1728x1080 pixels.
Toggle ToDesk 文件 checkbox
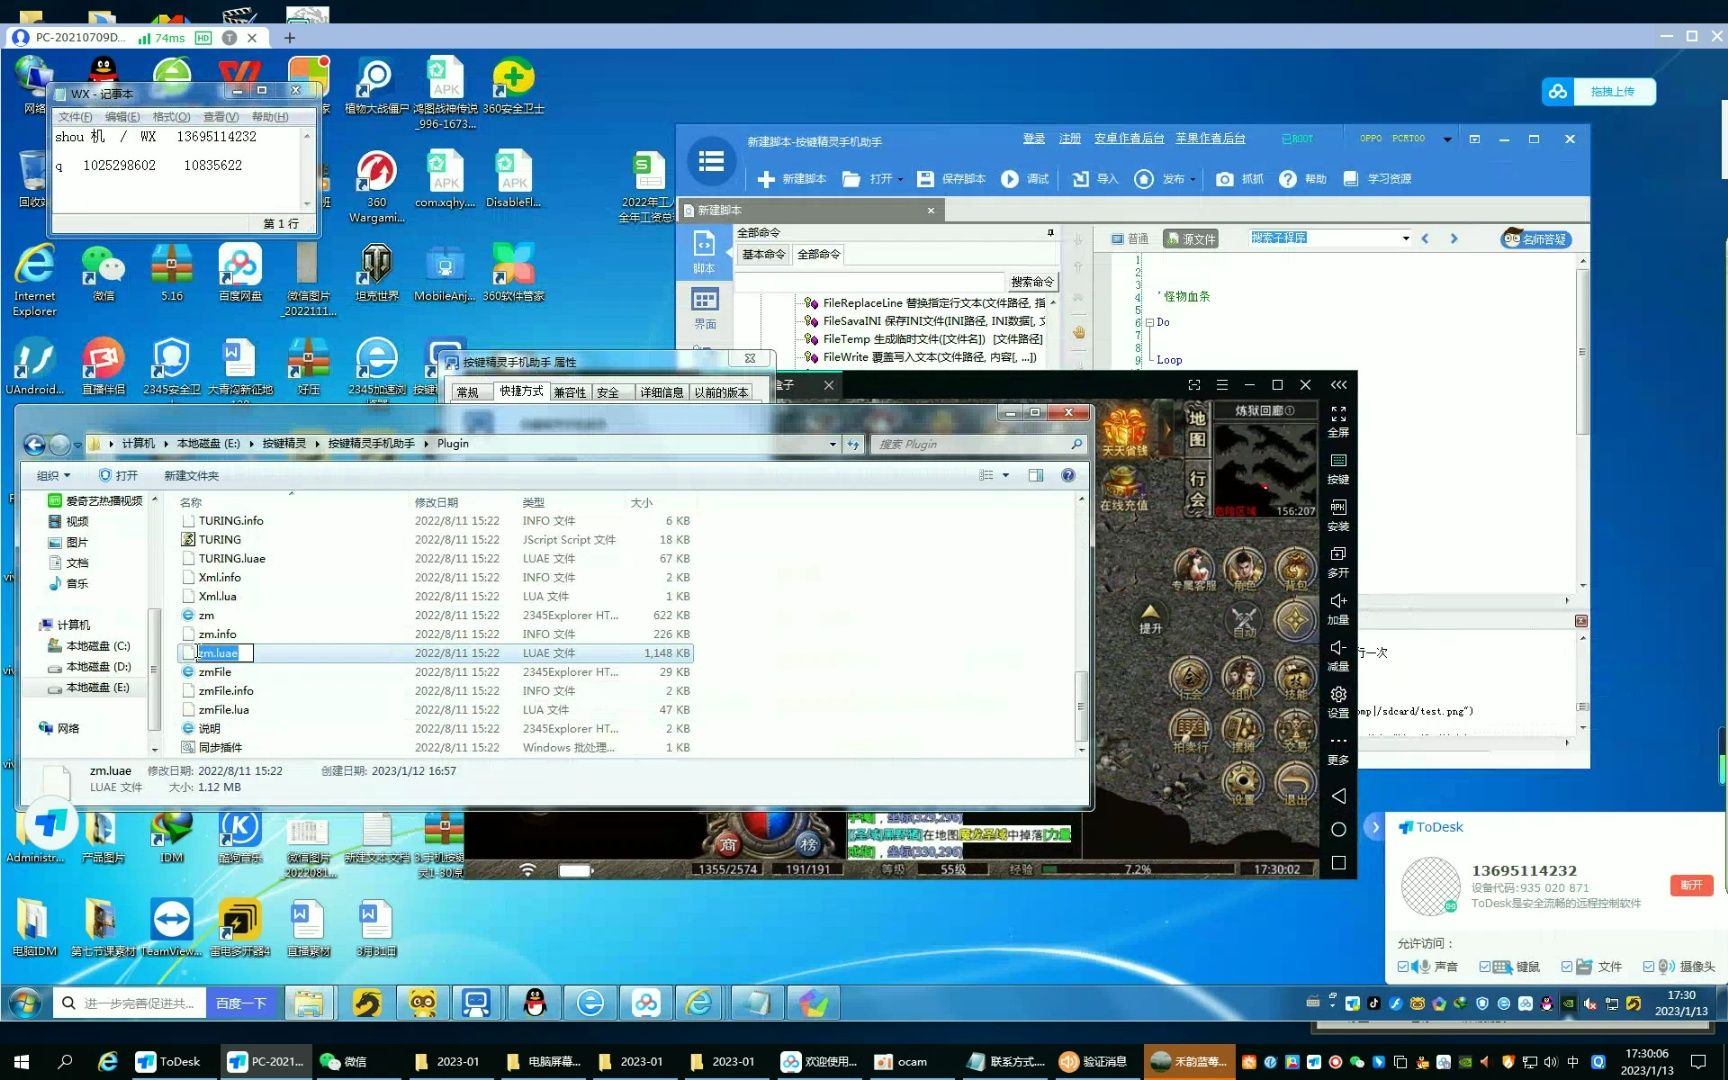tap(1567, 967)
